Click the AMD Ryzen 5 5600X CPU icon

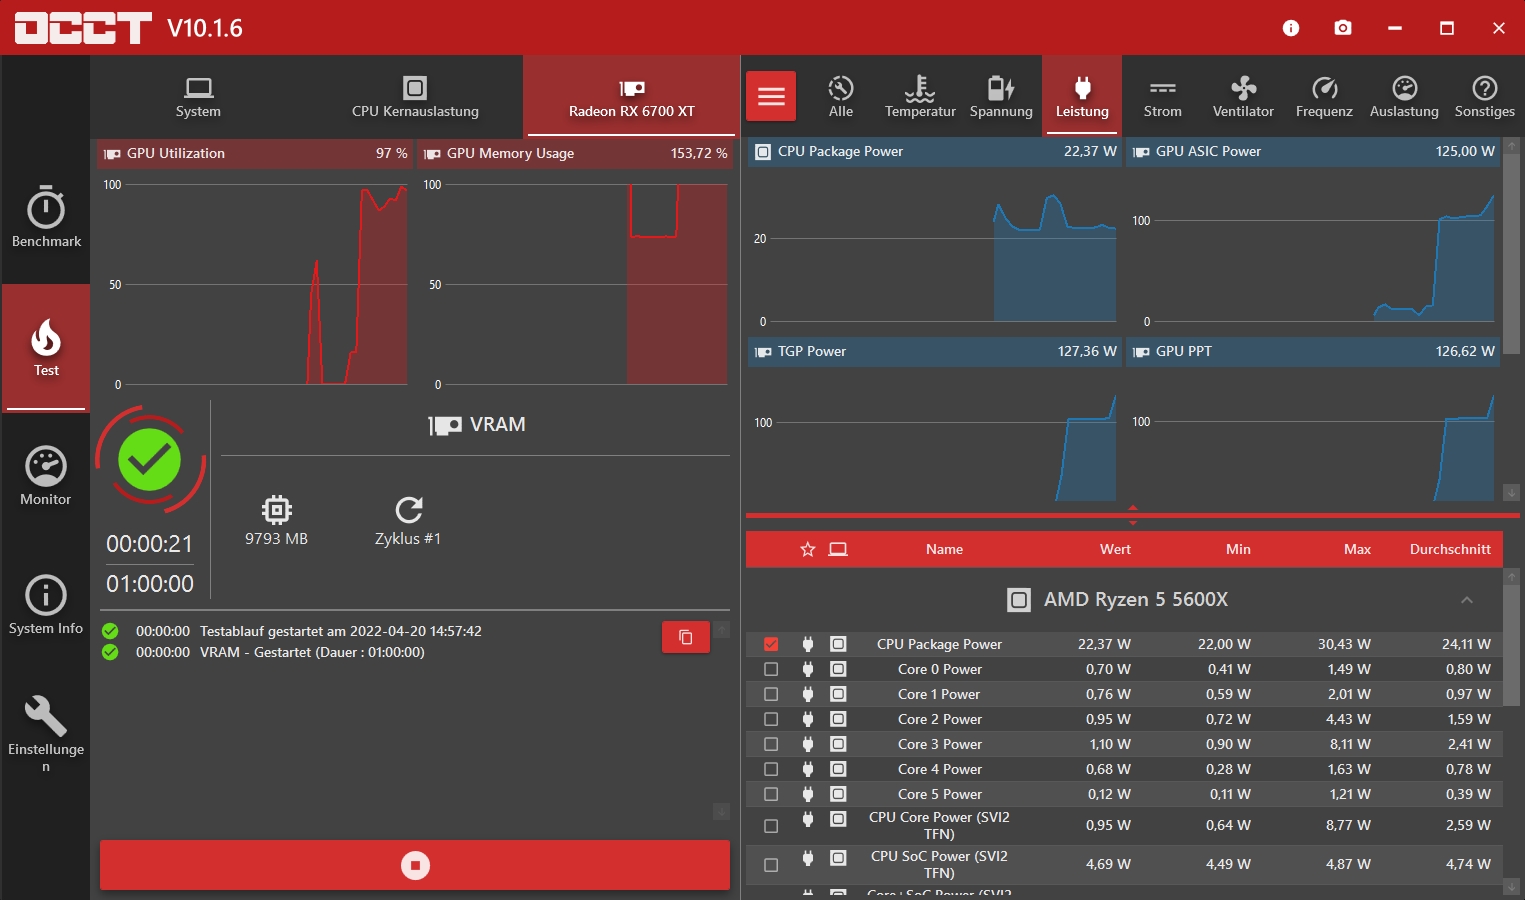click(x=1019, y=600)
